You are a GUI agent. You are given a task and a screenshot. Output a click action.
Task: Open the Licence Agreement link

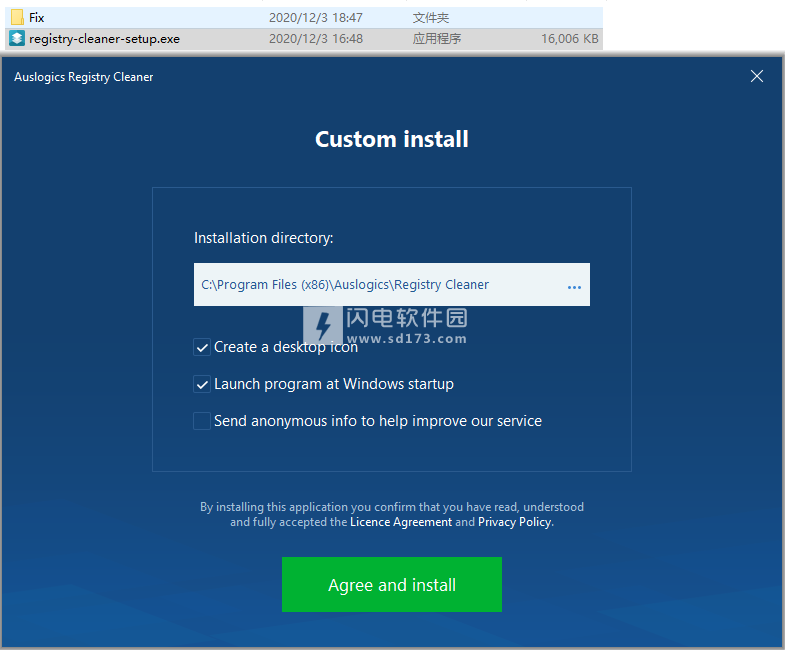click(x=400, y=522)
